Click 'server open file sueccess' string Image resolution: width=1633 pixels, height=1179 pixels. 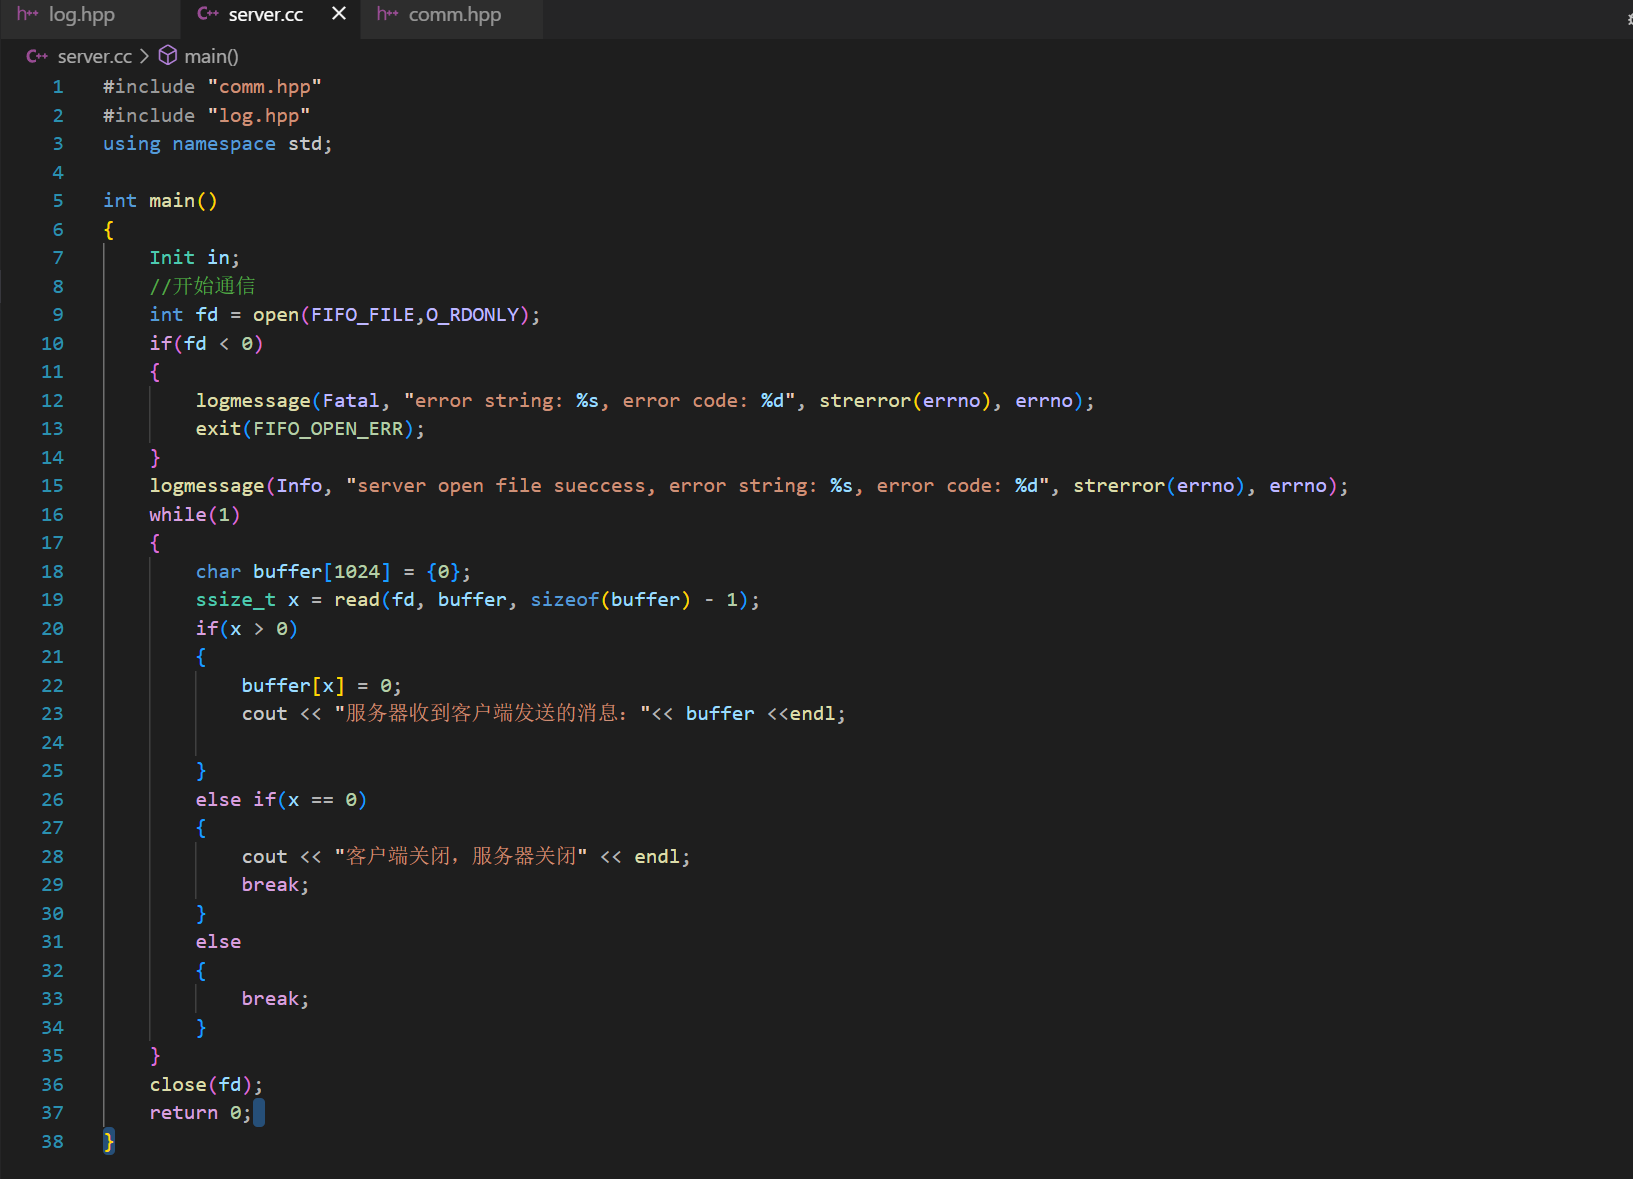501,486
